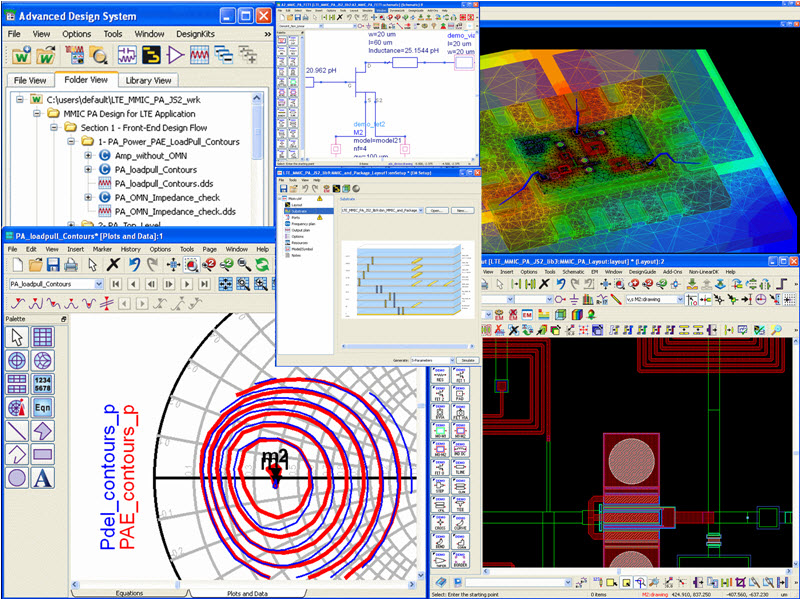This screenshot has height=599, width=800.
Task: Collapse the Section 1 - Front-End Design Flow folder
Action: pyautogui.click(x=54, y=128)
